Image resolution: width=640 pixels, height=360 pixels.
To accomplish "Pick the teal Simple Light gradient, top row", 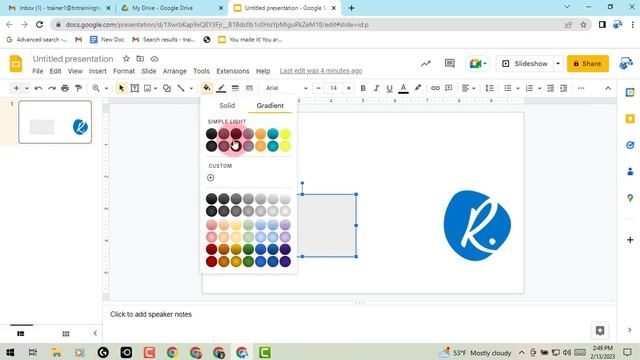I will 273,133.
